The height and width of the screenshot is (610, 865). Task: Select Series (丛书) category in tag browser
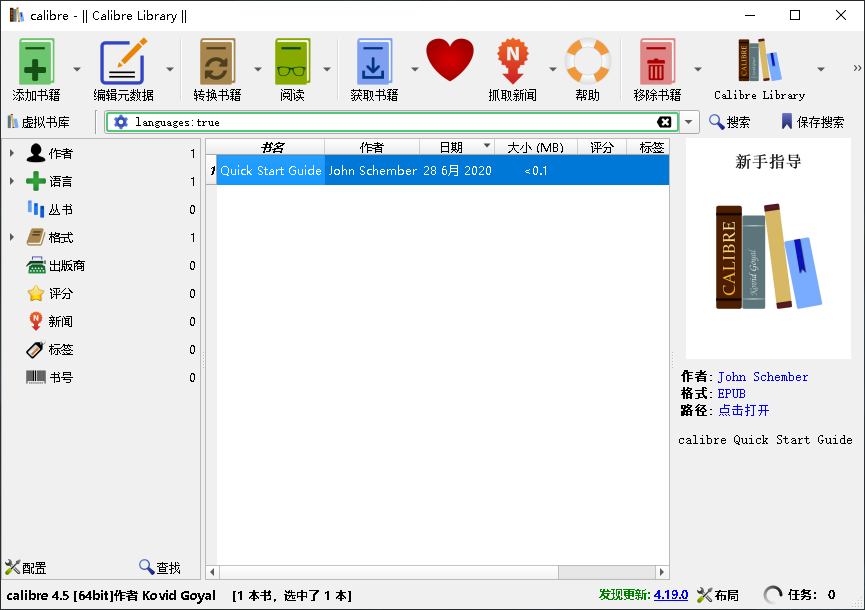pyautogui.click(x=60, y=210)
